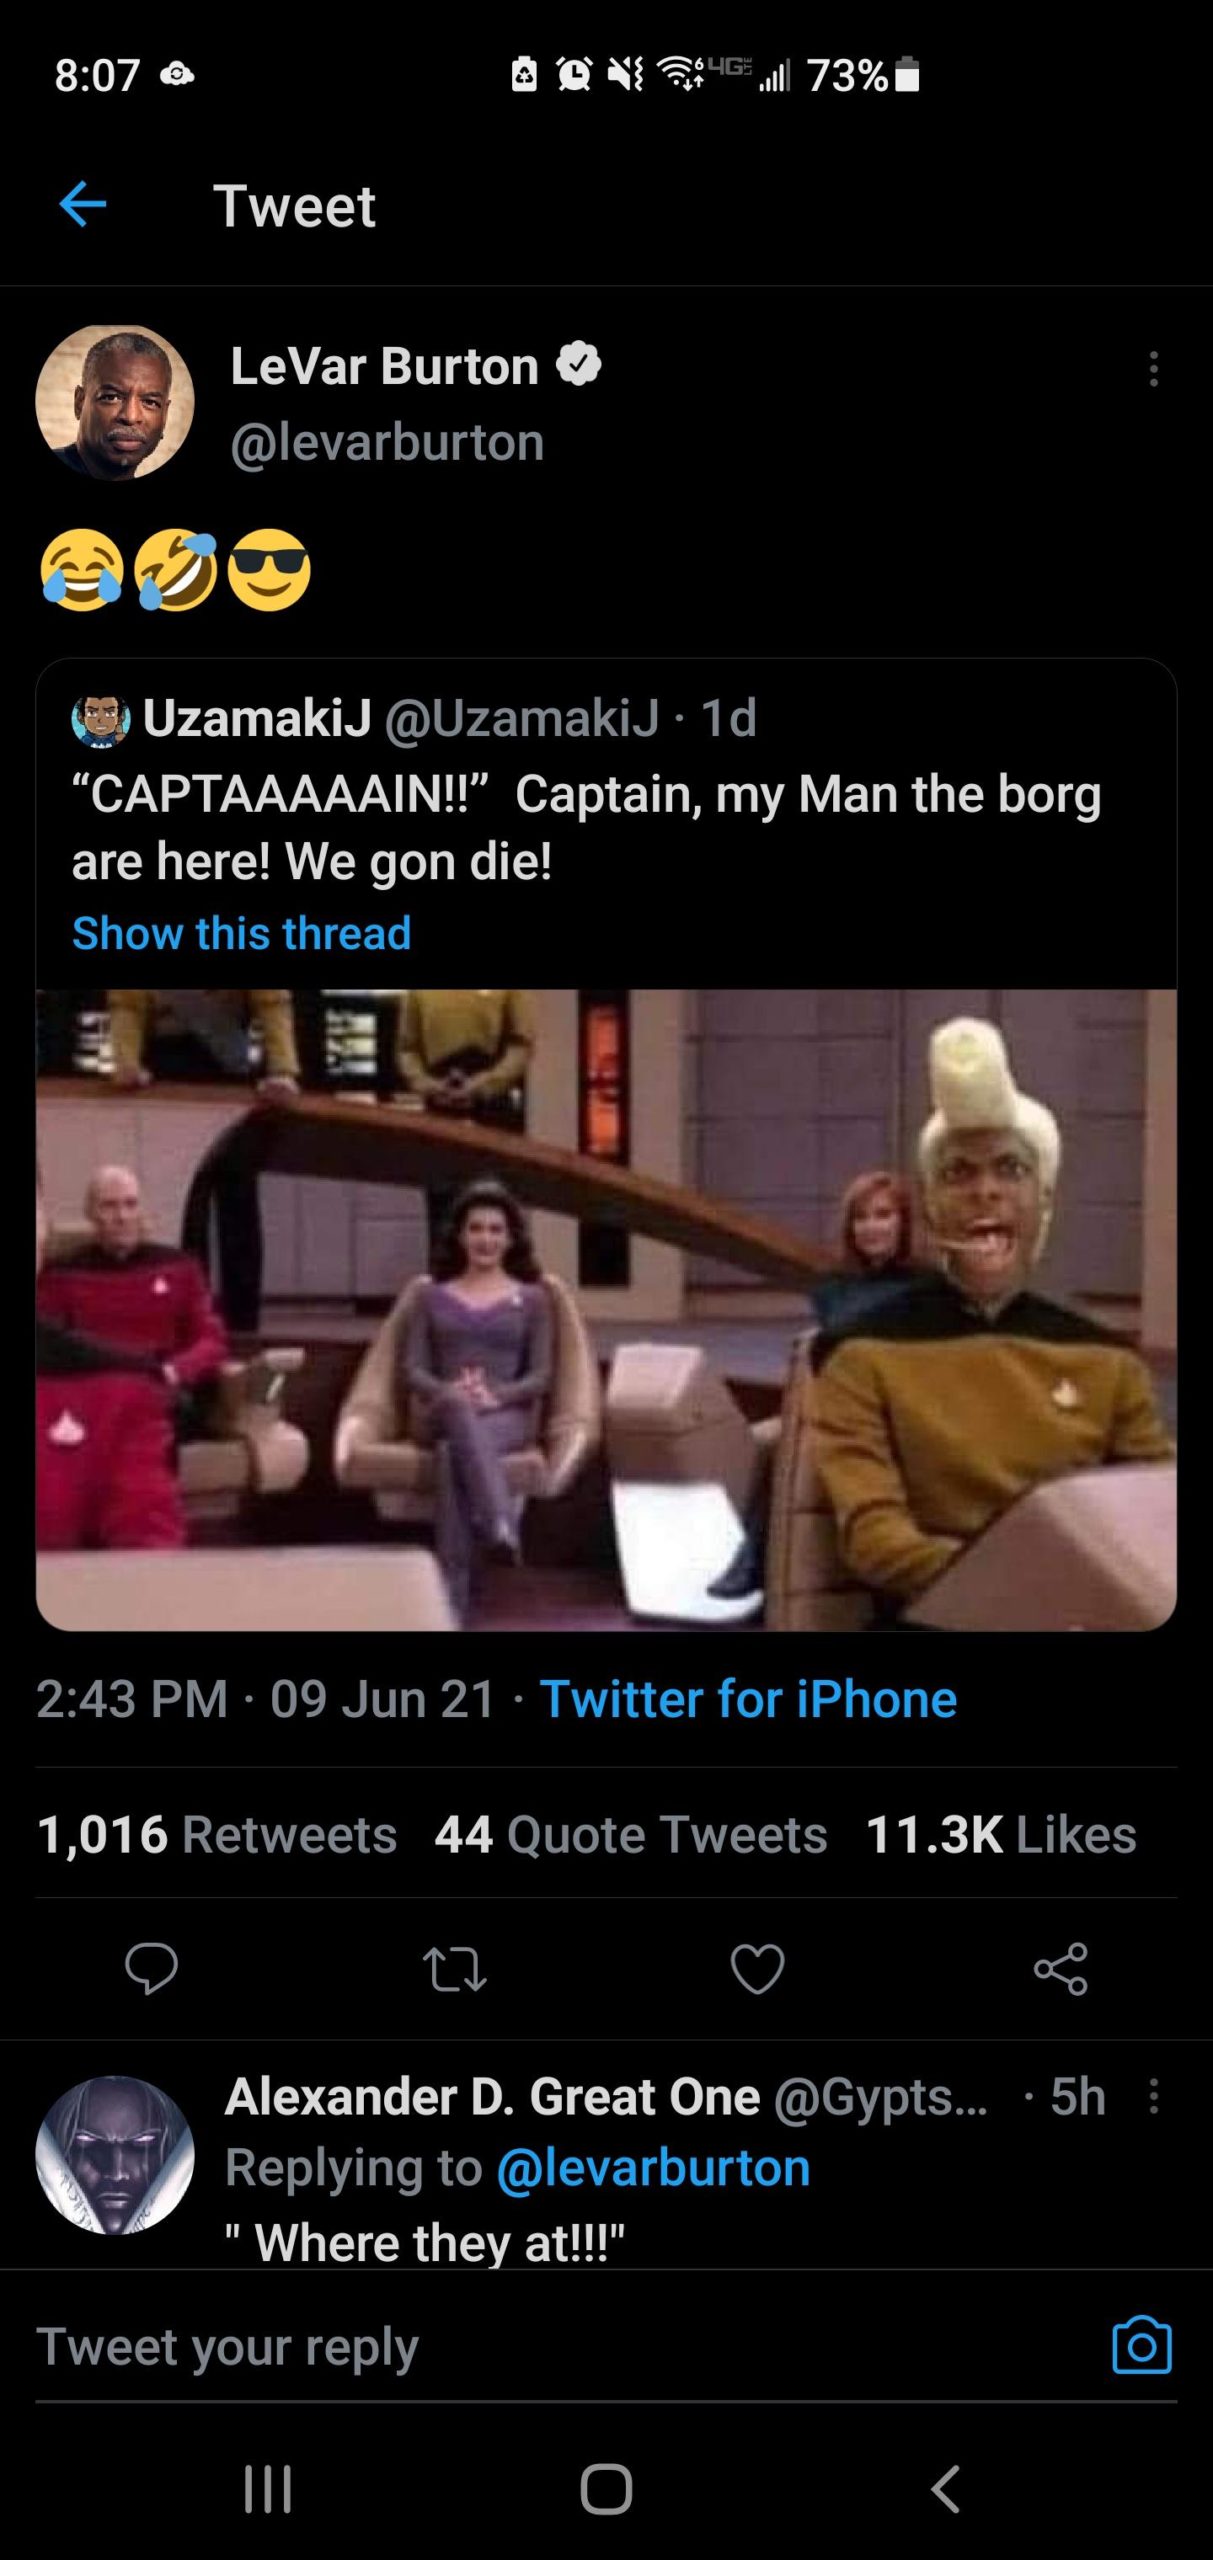Tap the retweet arrows icon
1213x2560 pixels.
pyautogui.click(x=454, y=1968)
